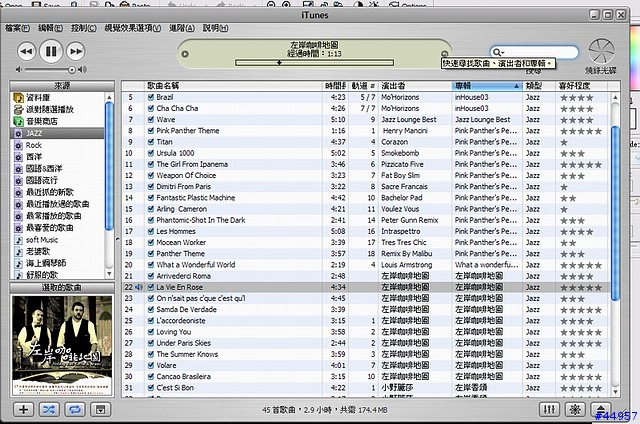Image resolution: width=640 pixels, height=424 pixels.
Task: Add a new playlist with plus button
Action: coord(24,409)
